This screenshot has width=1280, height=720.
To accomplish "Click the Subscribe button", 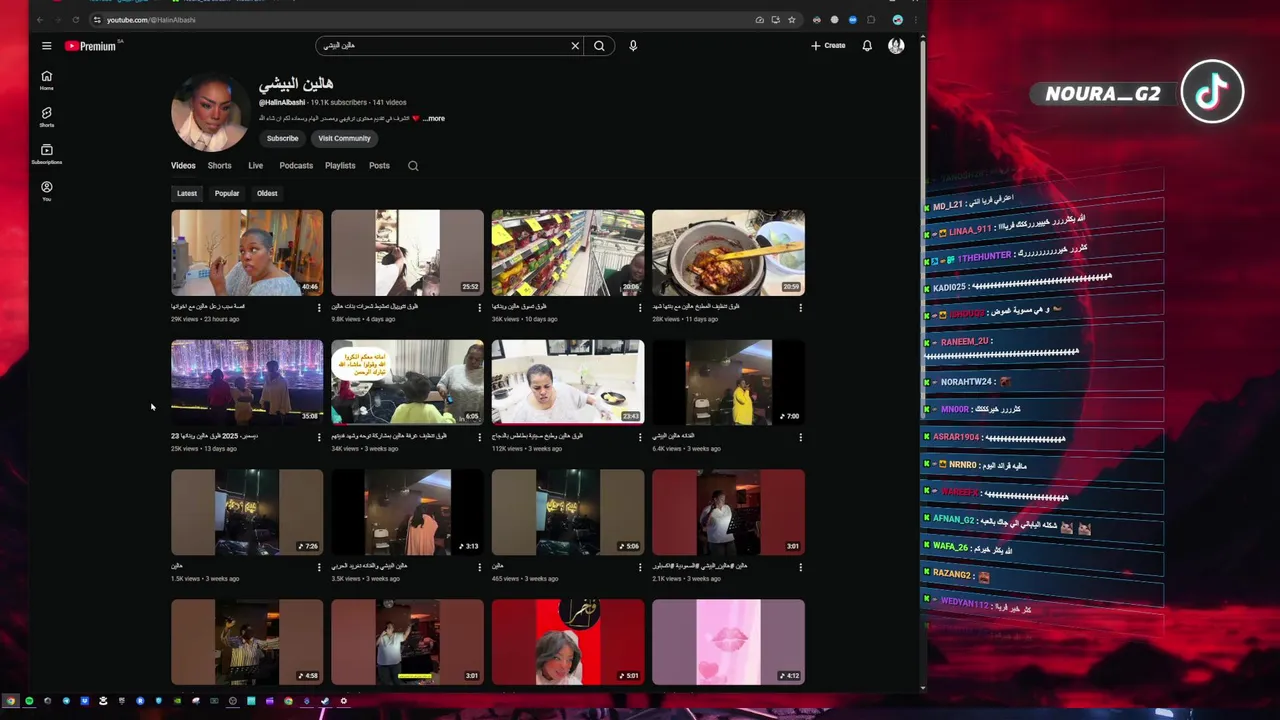I will point(282,139).
